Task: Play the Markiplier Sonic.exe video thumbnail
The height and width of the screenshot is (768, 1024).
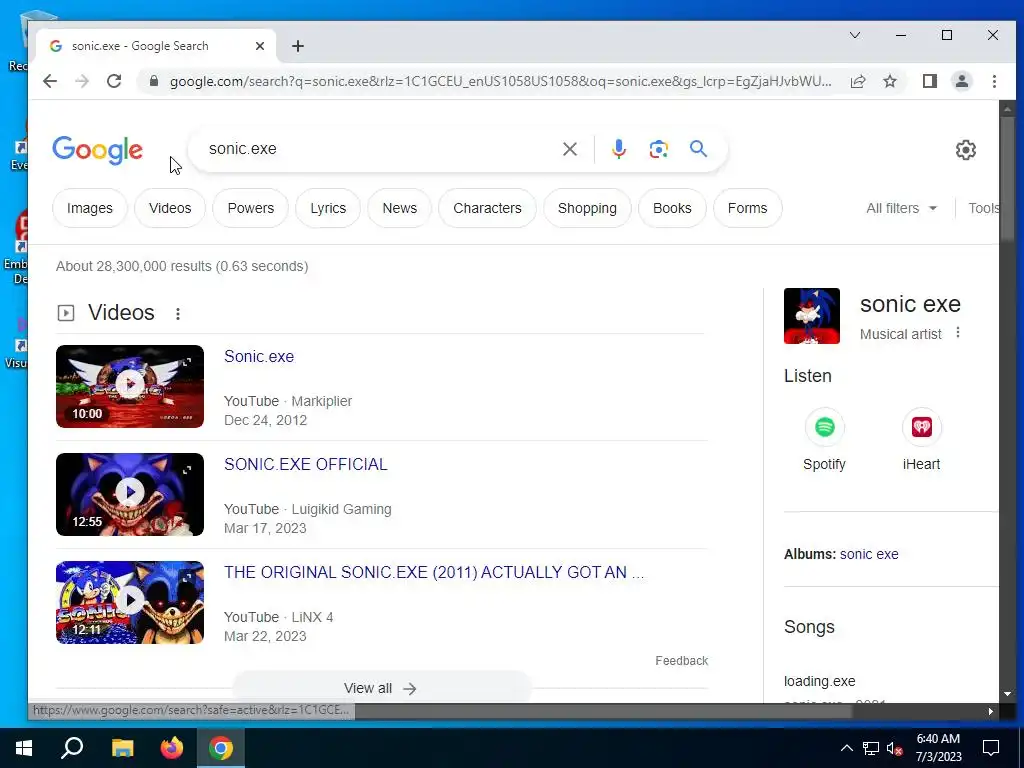Action: pos(130,387)
